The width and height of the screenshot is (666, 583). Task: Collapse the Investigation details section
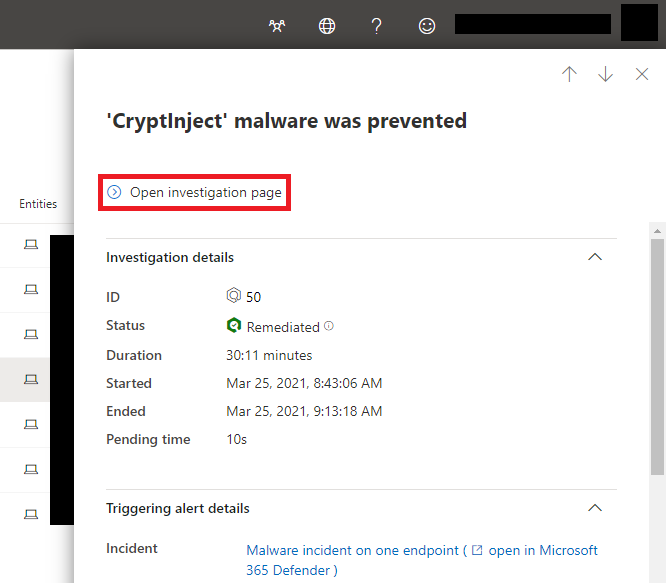pos(595,257)
